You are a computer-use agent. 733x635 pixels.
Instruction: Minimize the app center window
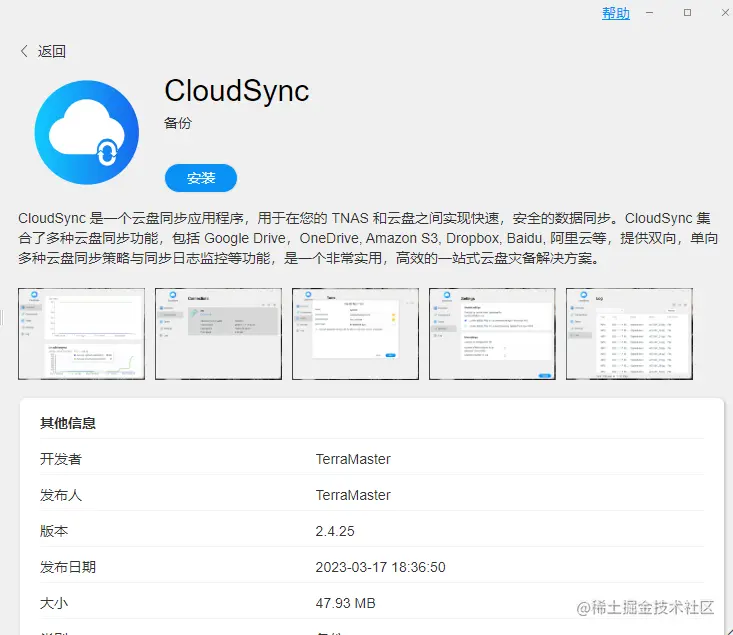649,13
